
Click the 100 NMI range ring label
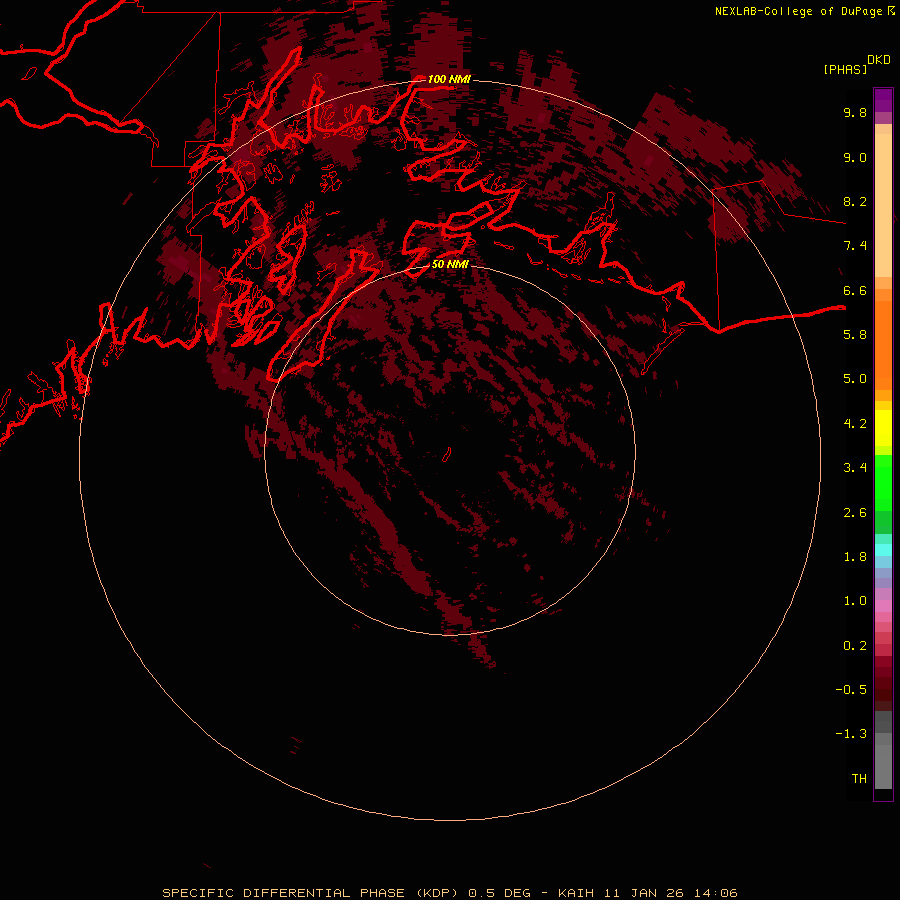[x=449, y=79]
